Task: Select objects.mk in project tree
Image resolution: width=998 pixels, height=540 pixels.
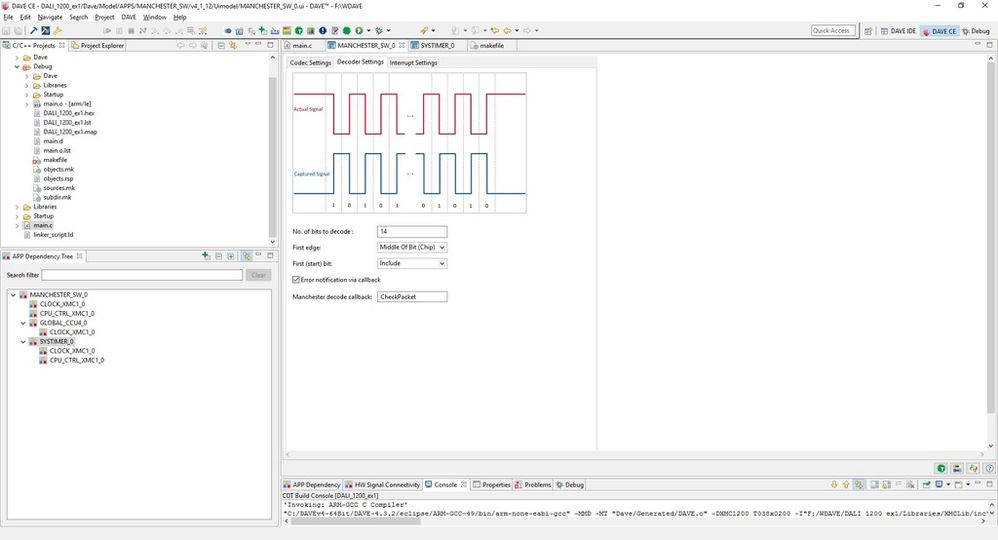Action: pos(59,169)
